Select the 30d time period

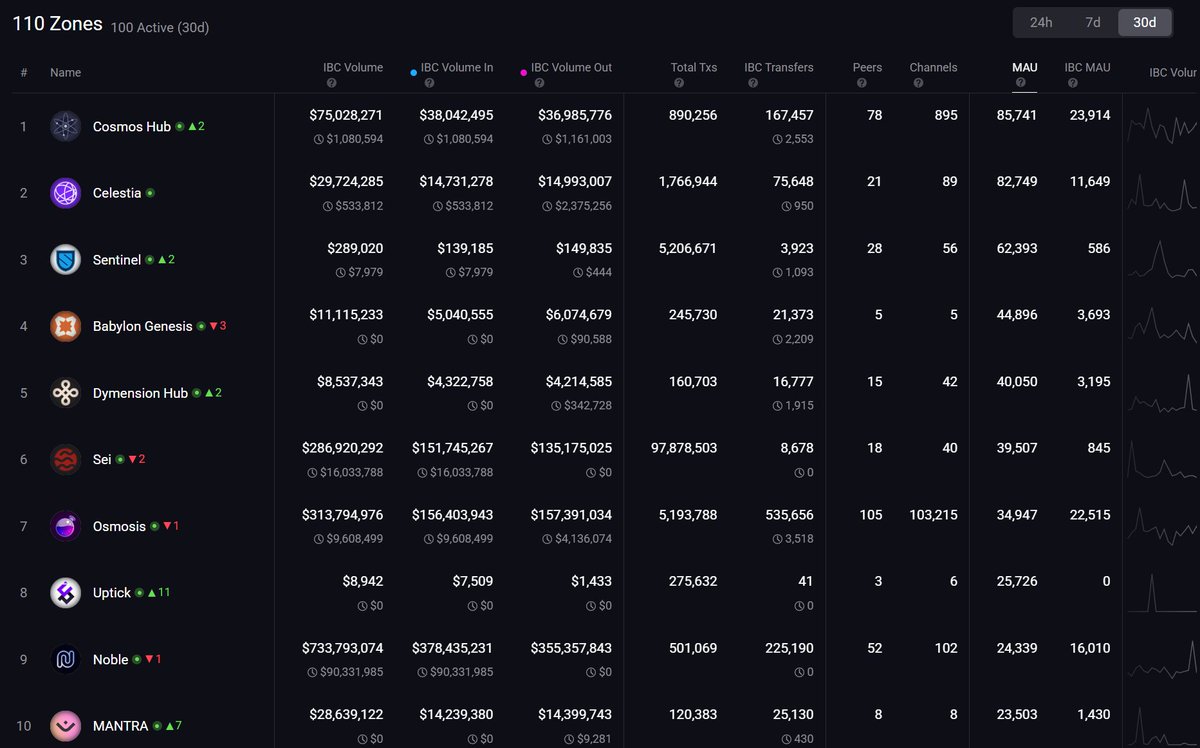(1144, 22)
